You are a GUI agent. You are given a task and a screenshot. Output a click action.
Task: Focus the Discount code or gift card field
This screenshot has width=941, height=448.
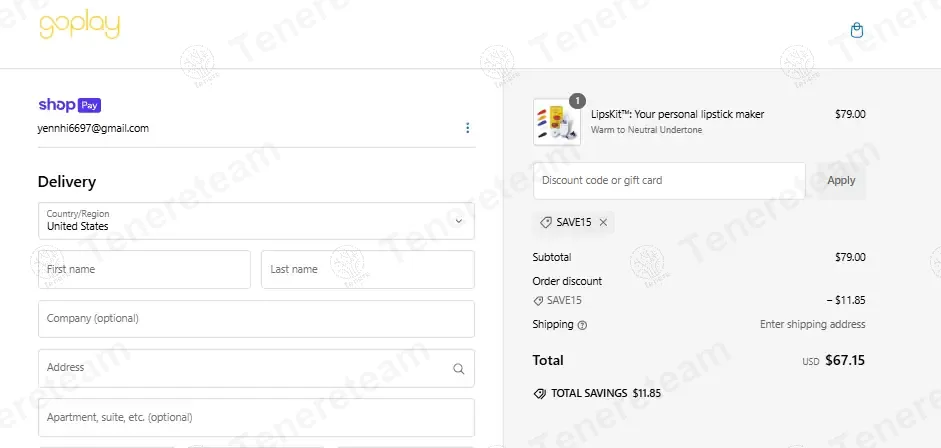point(669,181)
